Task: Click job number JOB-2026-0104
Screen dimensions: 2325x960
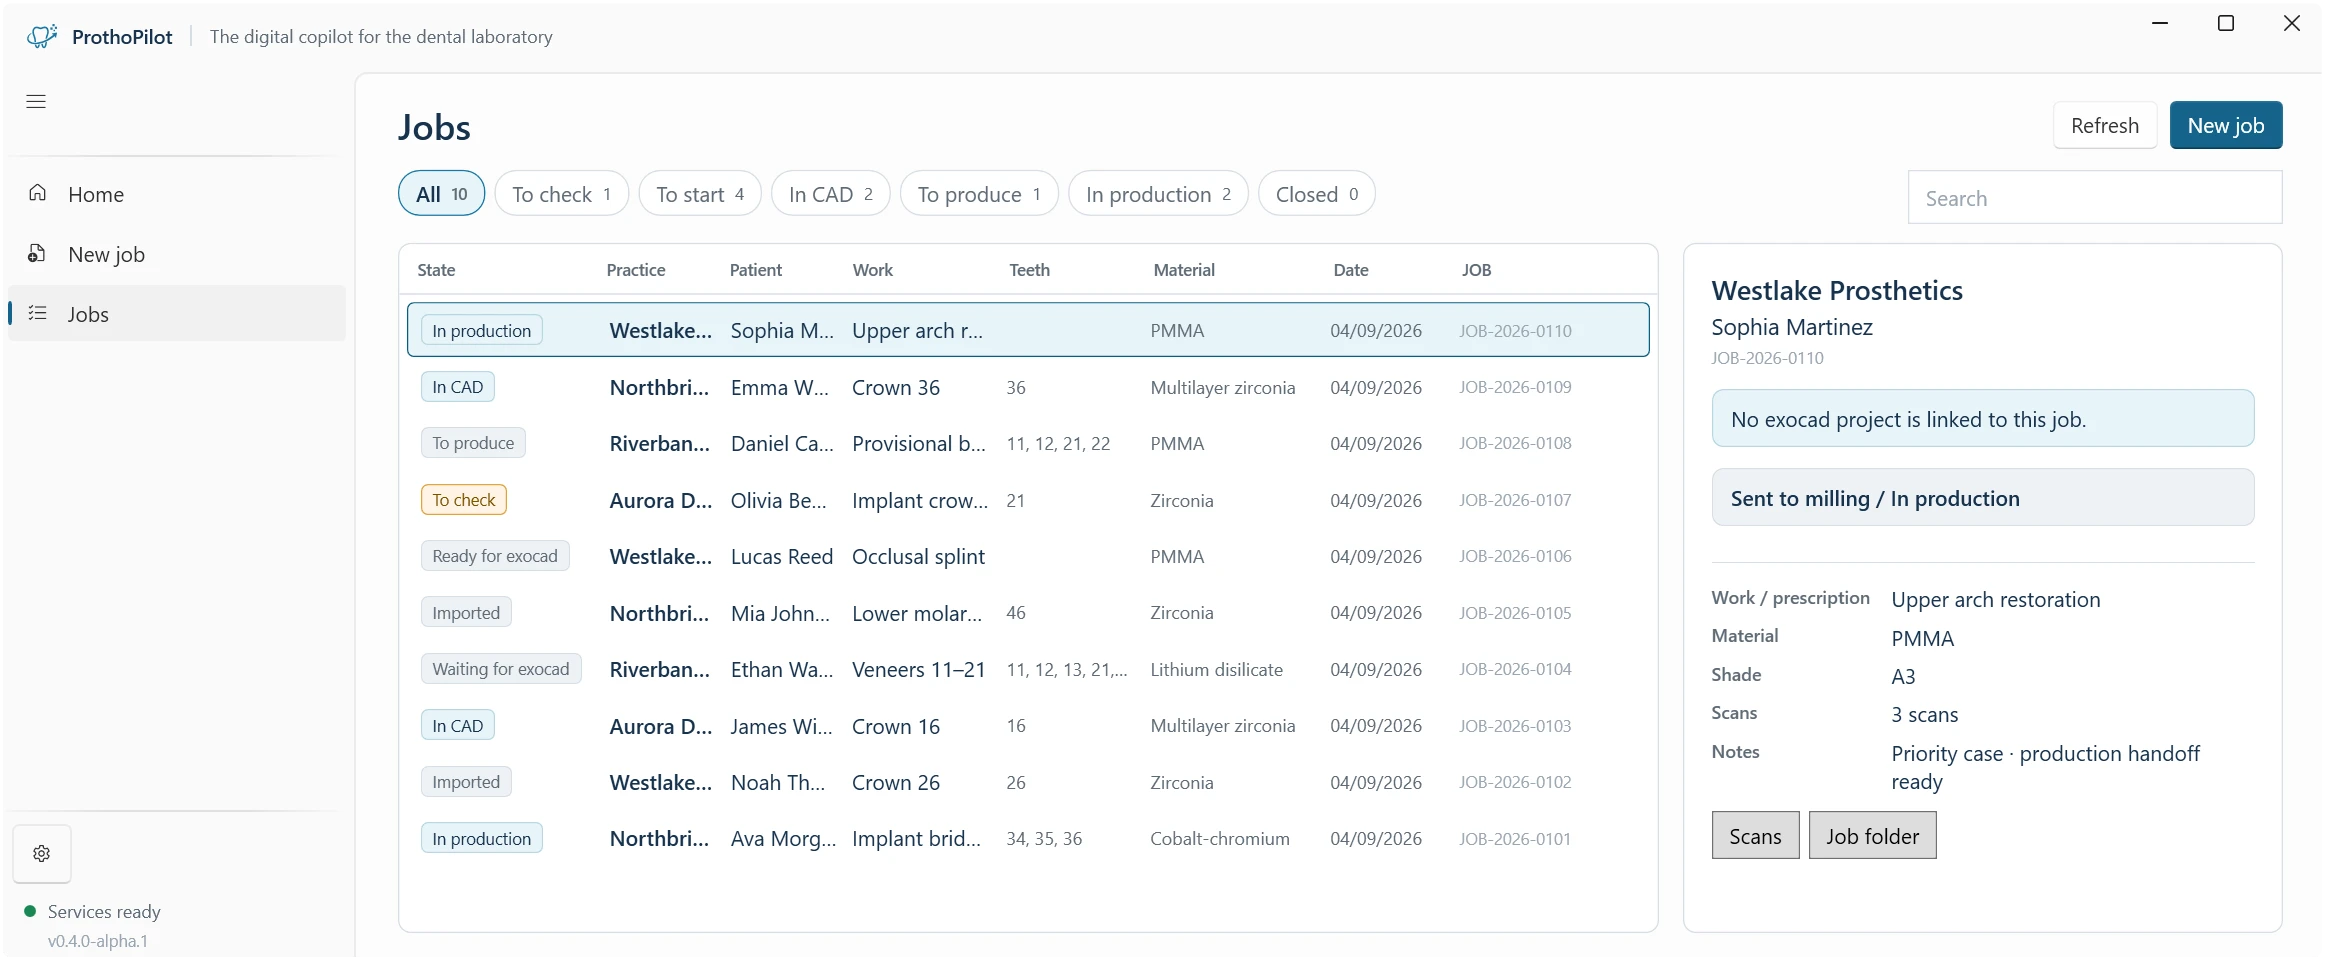Action: point(1515,669)
